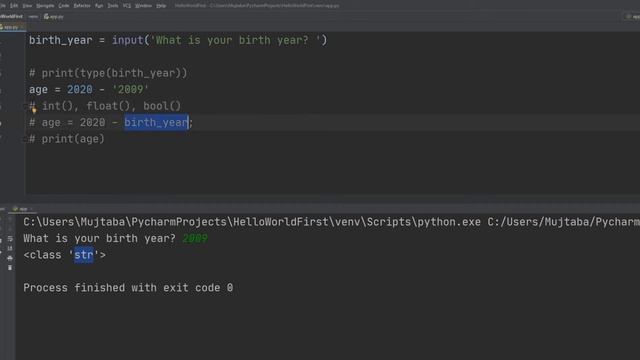Click 'What is your birth year?' console prompt
This screenshot has width=640, height=360.
99,238
